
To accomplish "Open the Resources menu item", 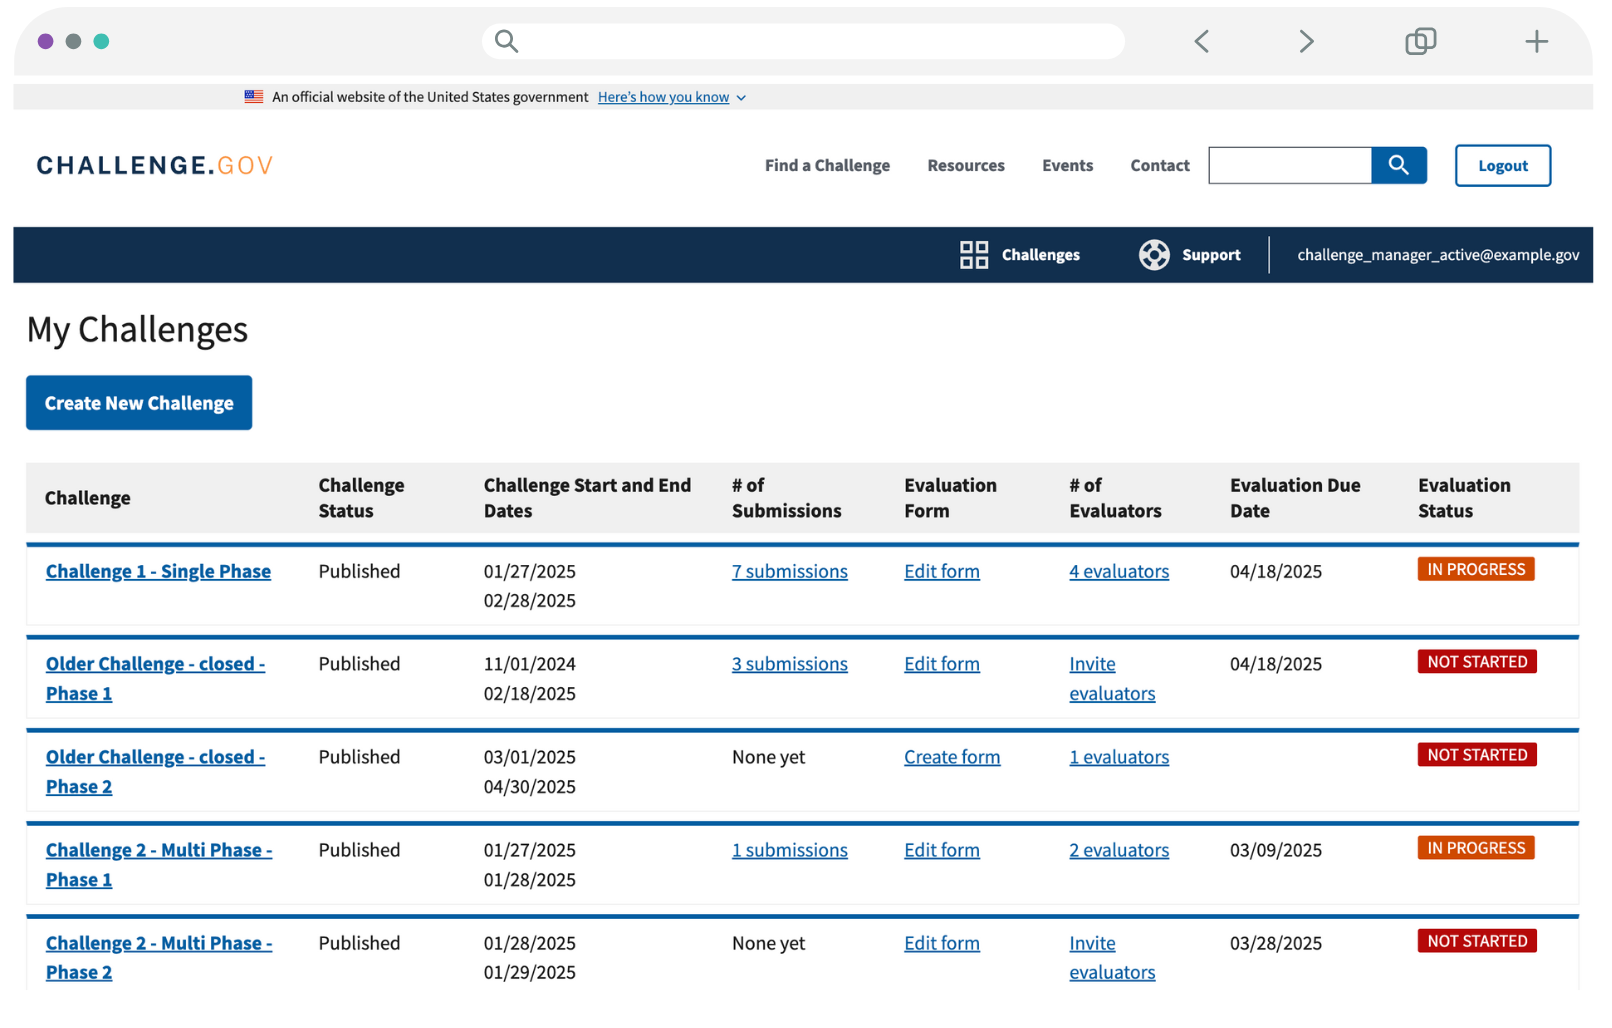I will click(965, 166).
